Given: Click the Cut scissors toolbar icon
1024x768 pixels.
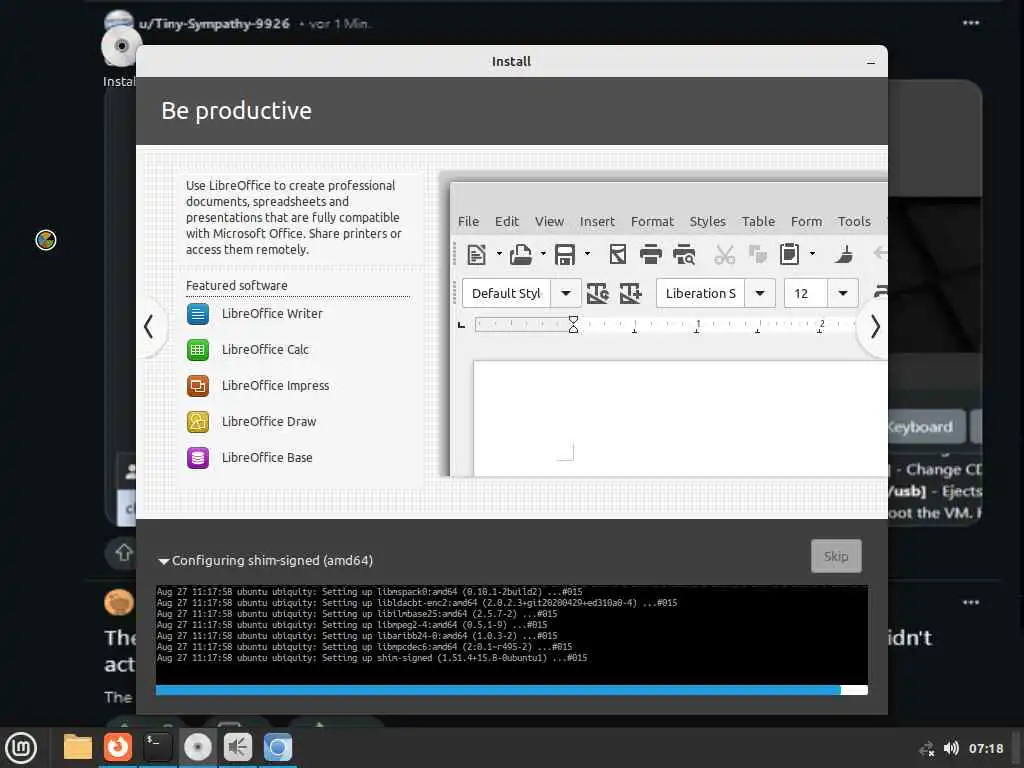Looking at the screenshot, I should [x=724, y=254].
